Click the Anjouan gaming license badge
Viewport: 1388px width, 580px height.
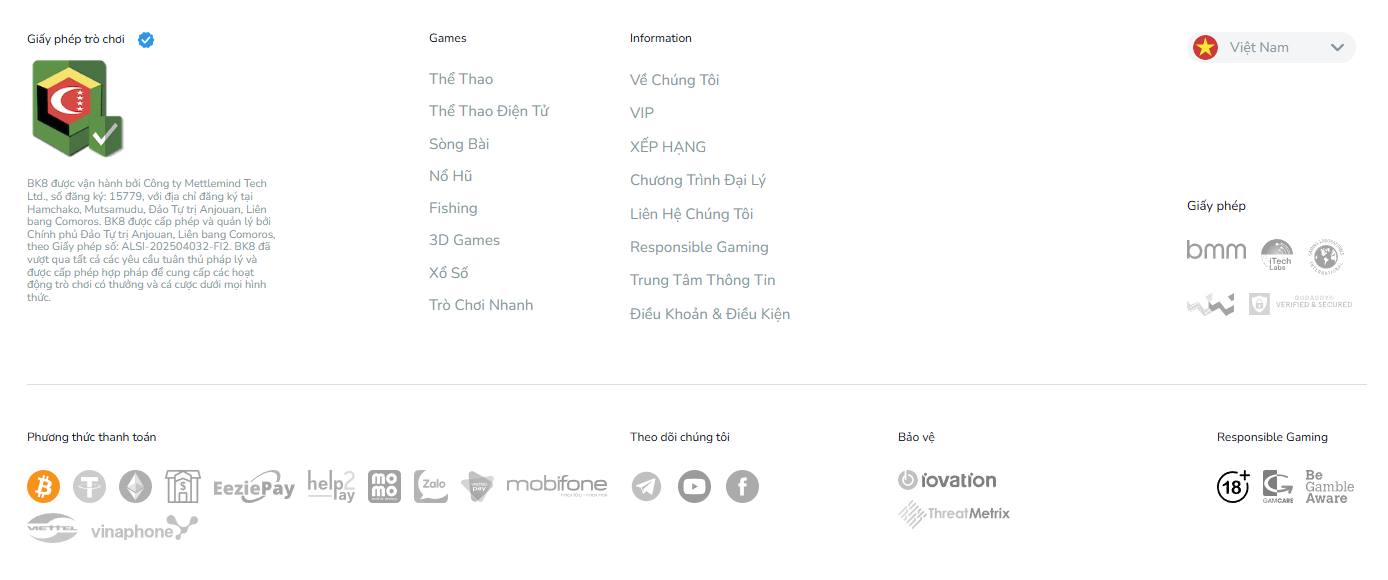tap(77, 108)
